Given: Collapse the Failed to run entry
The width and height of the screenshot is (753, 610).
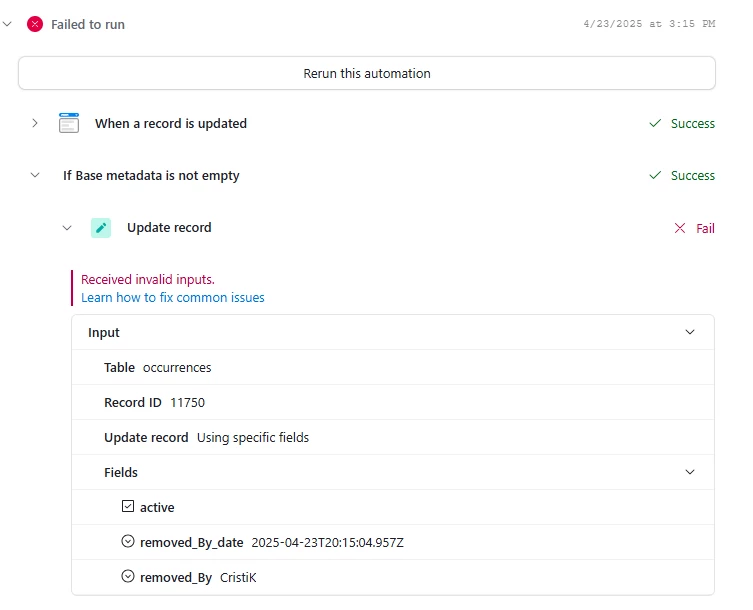Looking at the screenshot, I should pyautogui.click(x=7, y=24).
